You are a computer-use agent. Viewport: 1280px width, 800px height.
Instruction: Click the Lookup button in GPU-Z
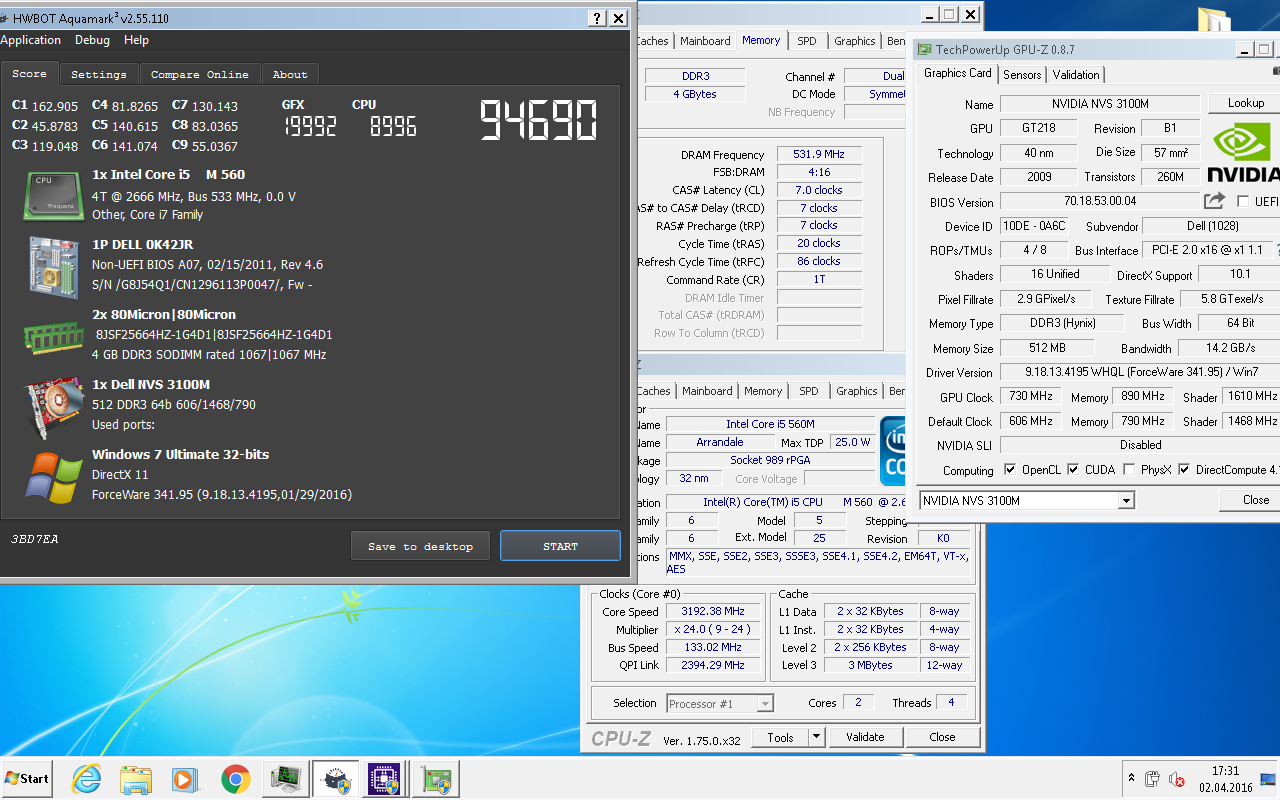[x=1246, y=103]
